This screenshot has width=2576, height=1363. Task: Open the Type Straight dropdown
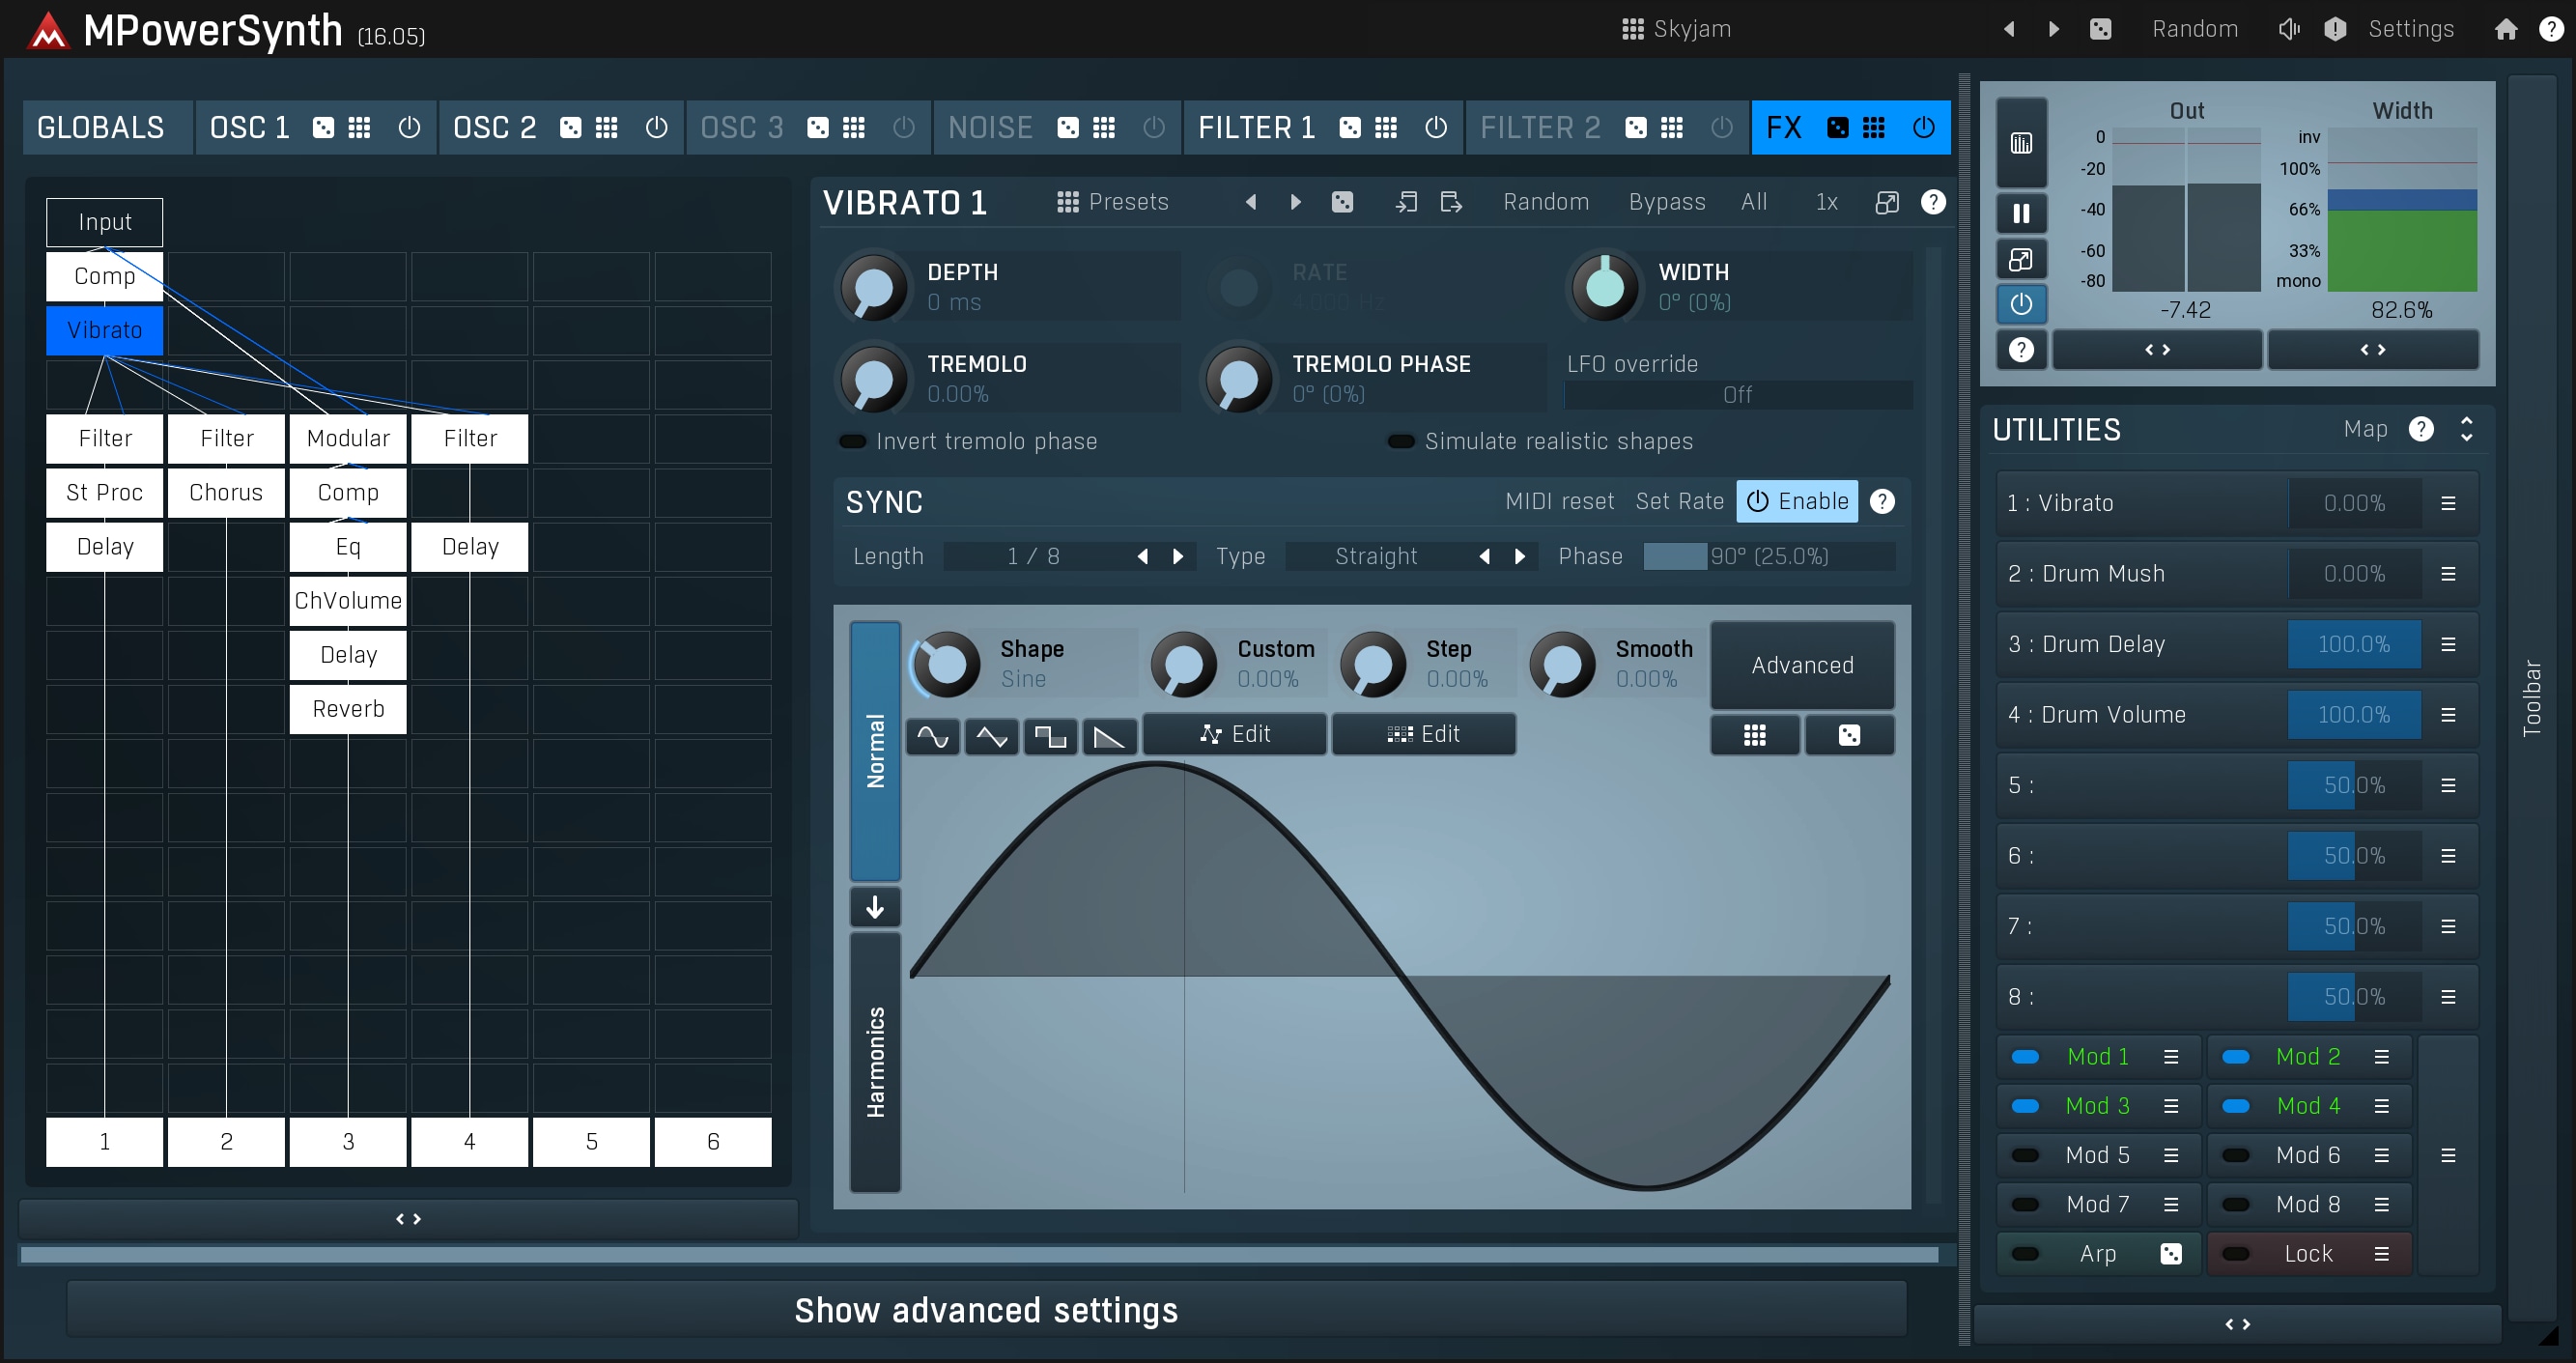coord(1376,556)
